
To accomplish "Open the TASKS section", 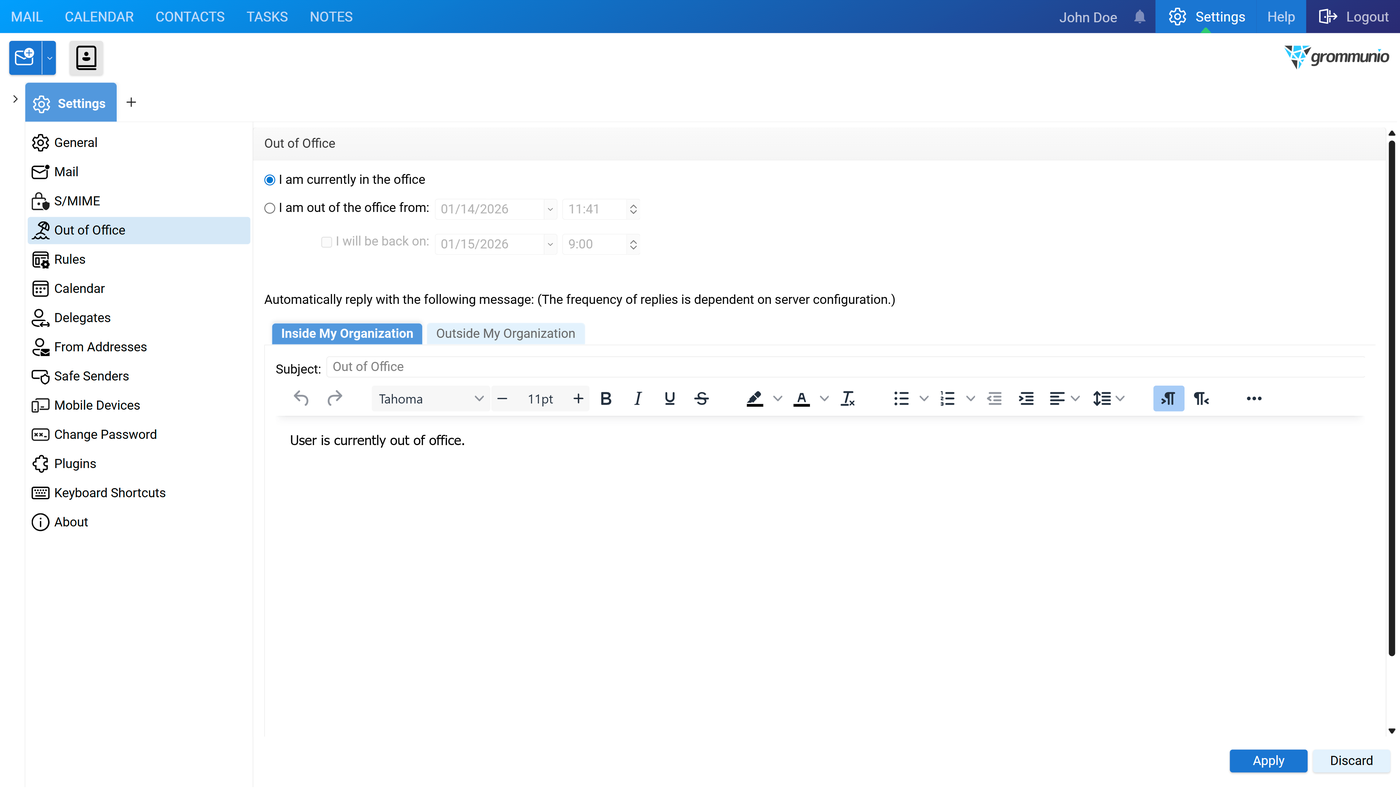I will click(x=267, y=17).
